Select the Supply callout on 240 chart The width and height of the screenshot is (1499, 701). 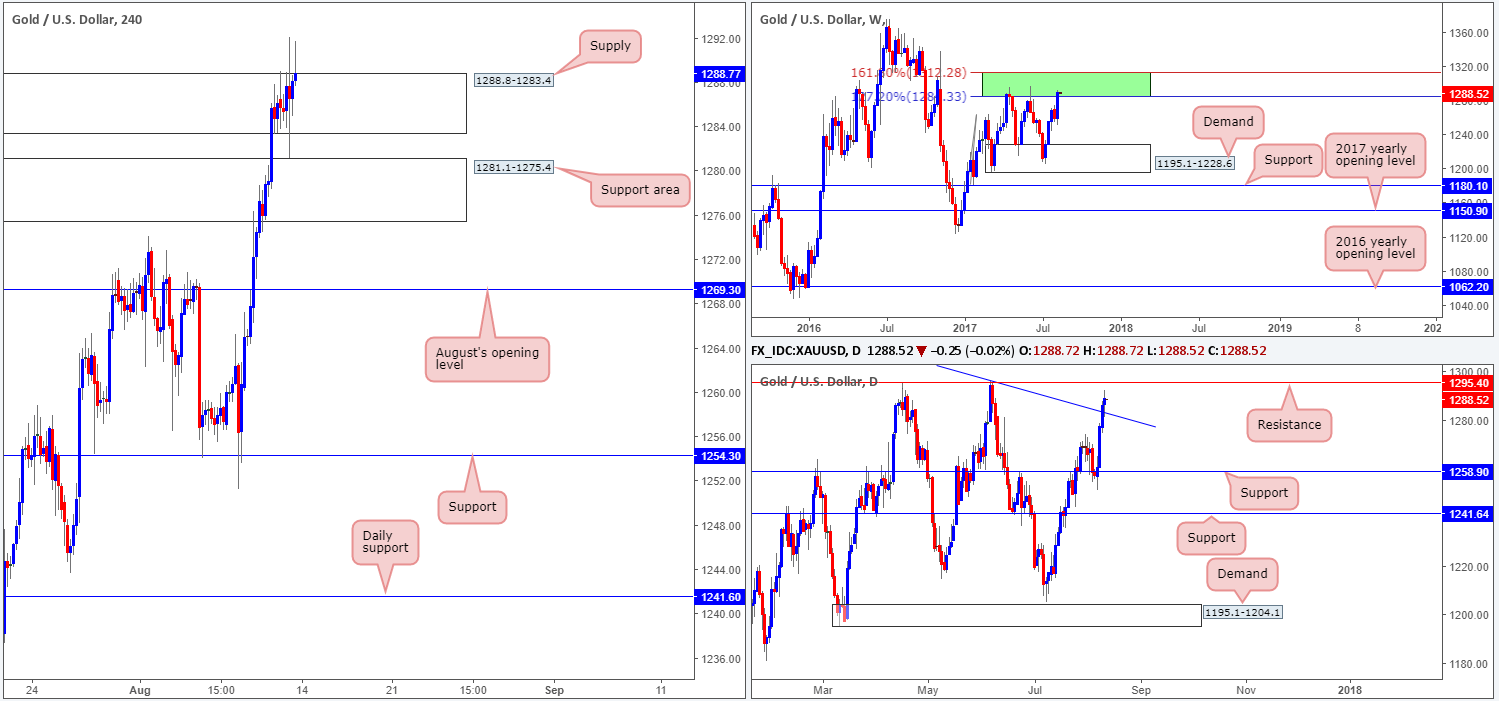click(610, 46)
